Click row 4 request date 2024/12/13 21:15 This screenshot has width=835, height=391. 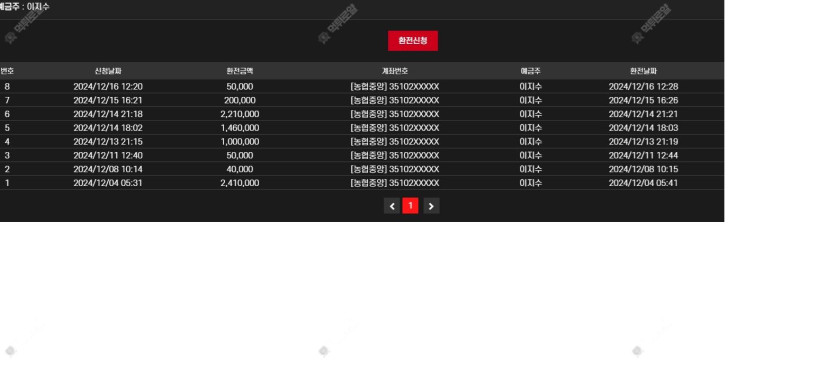[108, 142]
